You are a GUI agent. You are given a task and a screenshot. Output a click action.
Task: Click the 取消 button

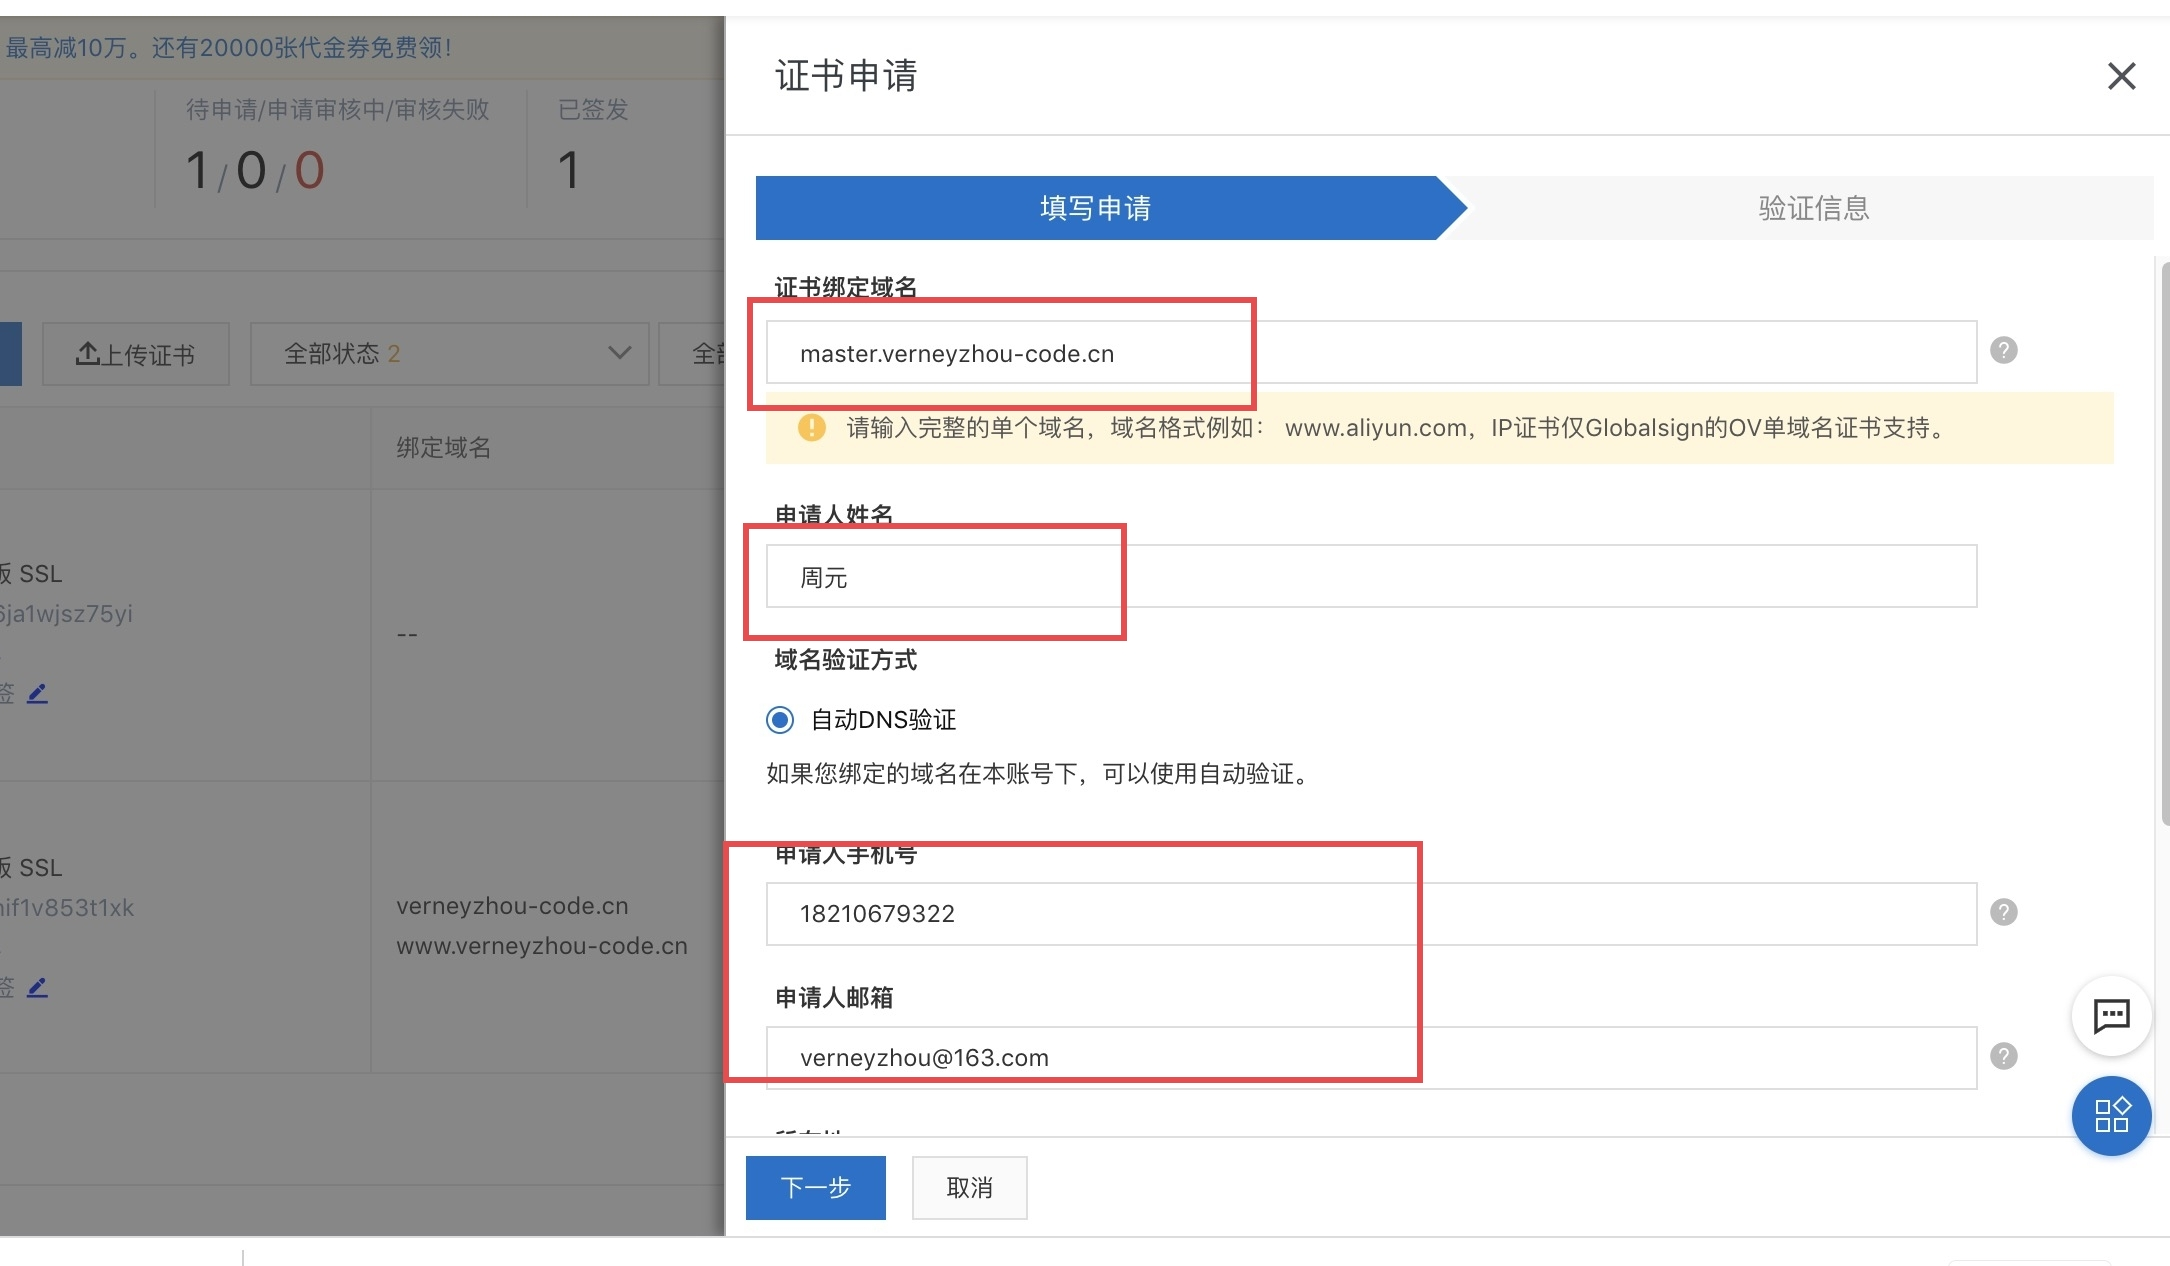click(x=969, y=1188)
